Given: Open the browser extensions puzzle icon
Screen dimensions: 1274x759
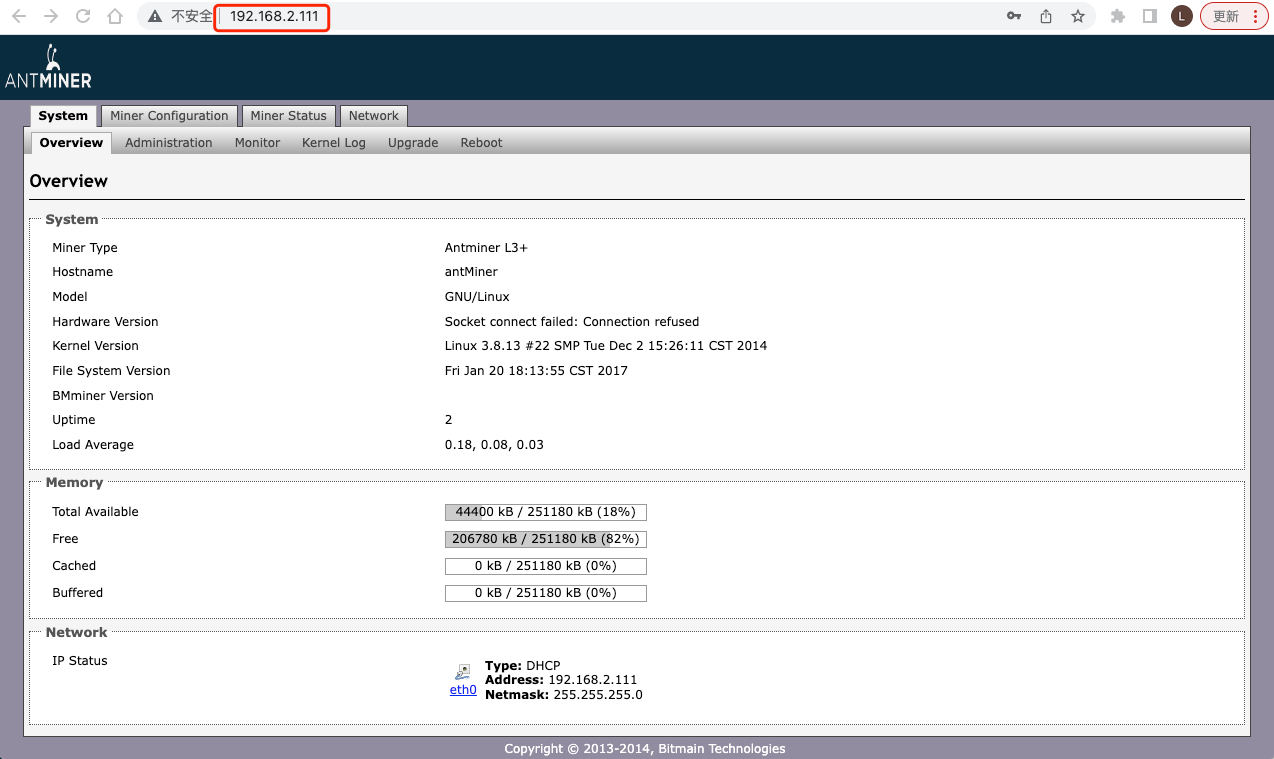Looking at the screenshot, I should coord(1117,16).
